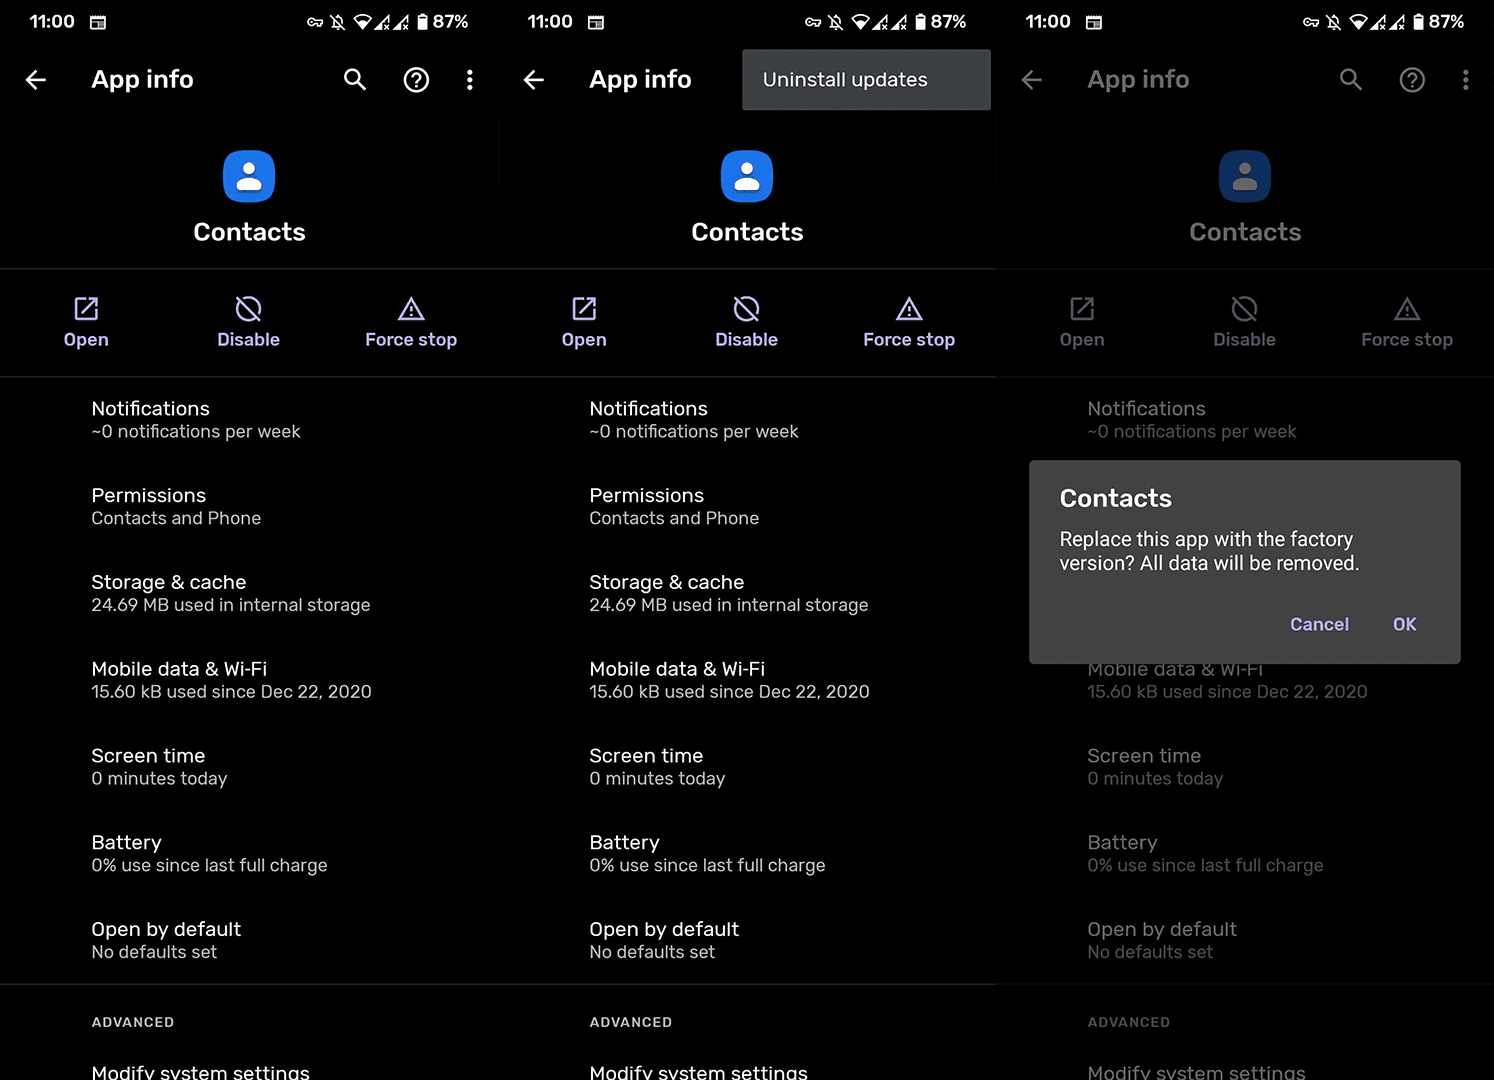1494x1080 pixels.
Task: Tap VPN key icon in left status bar
Action: 315,22
